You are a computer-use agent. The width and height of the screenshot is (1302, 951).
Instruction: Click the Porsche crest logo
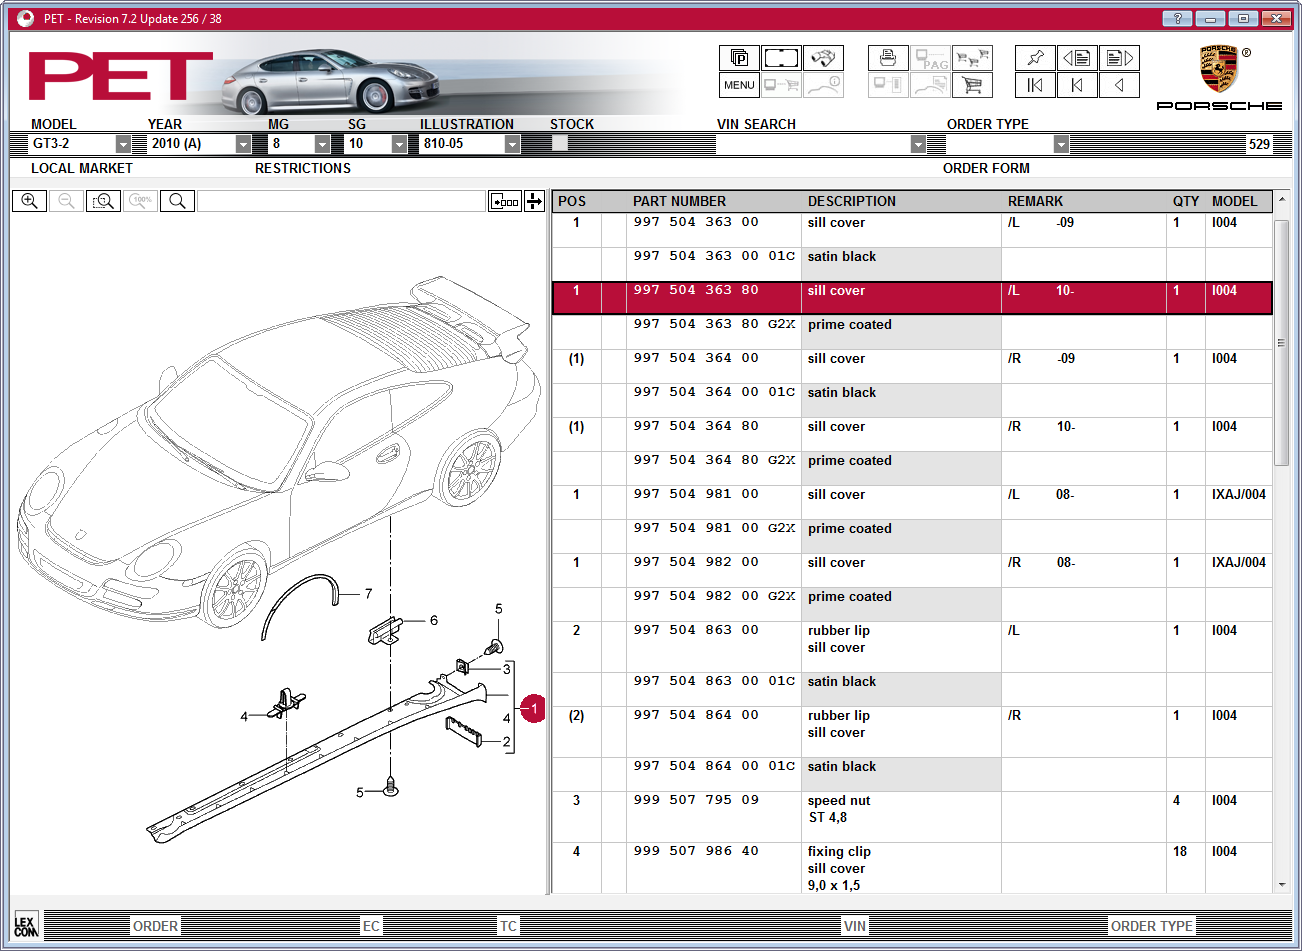click(x=1218, y=69)
